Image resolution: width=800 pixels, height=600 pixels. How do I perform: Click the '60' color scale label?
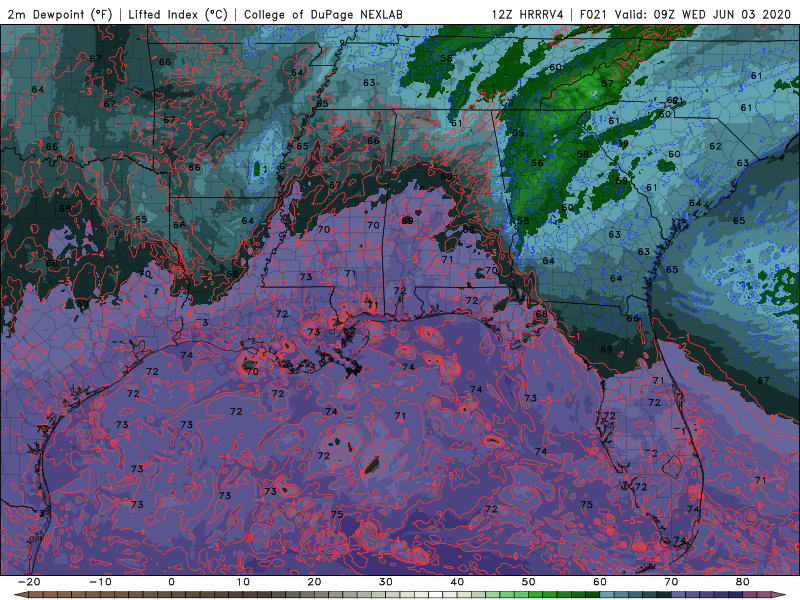pos(600,582)
